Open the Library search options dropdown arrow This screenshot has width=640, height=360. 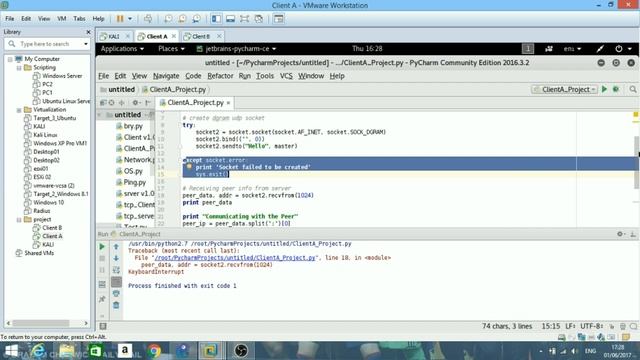(x=86, y=44)
